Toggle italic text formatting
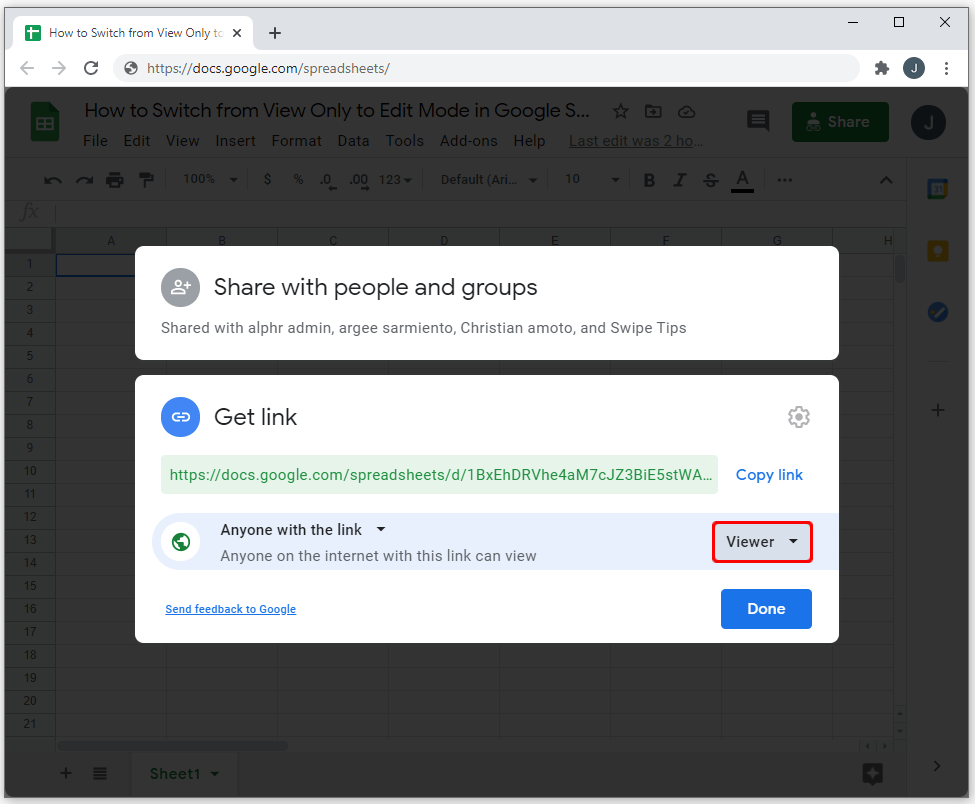The width and height of the screenshot is (975, 804). [680, 180]
